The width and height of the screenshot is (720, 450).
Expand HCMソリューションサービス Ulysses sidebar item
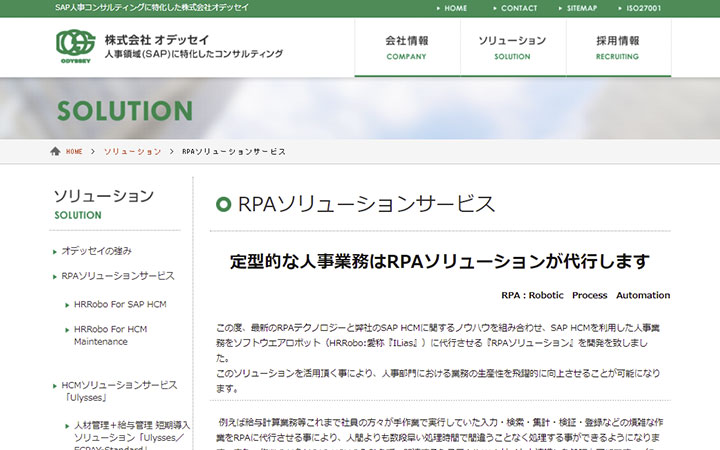click(x=119, y=390)
